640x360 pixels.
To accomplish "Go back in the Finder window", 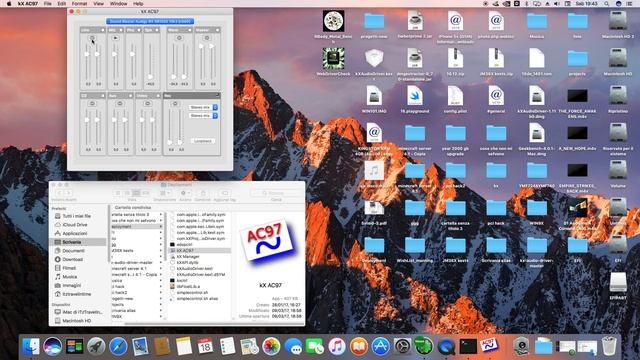I will click(59, 193).
